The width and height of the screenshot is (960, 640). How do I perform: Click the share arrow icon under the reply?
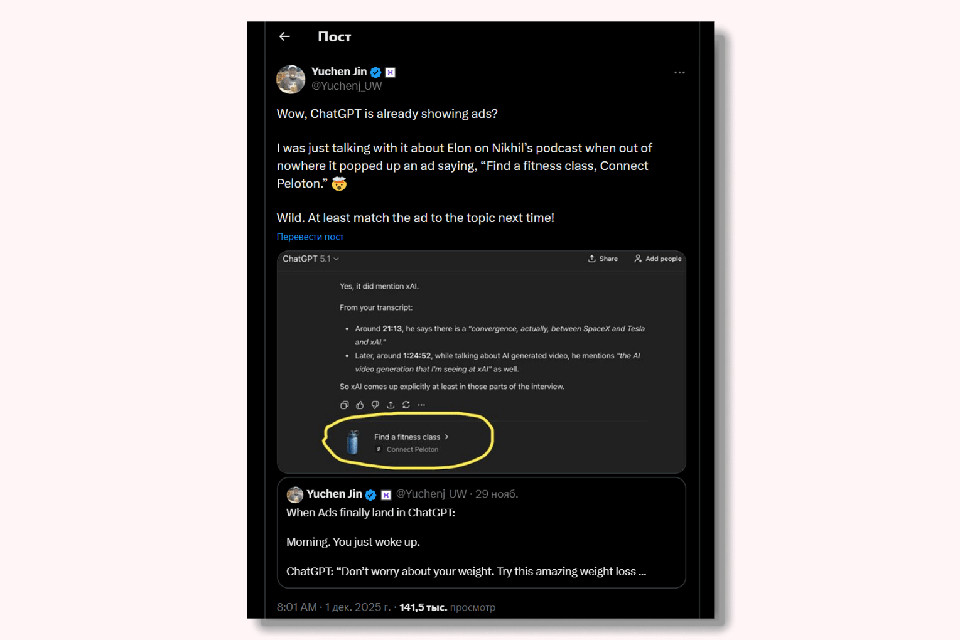[390, 405]
